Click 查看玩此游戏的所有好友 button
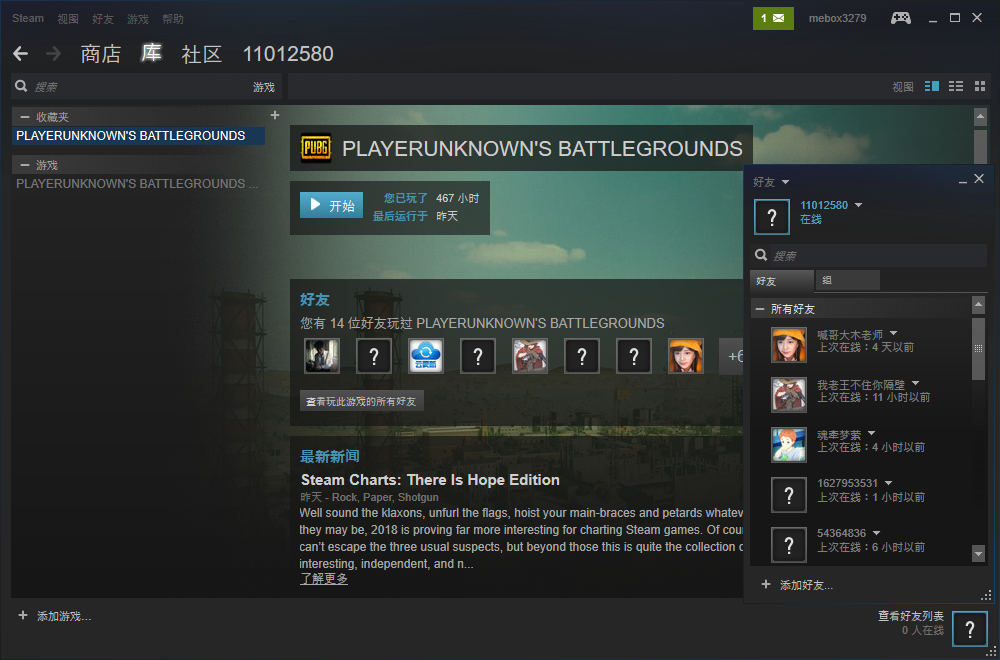 coord(362,402)
